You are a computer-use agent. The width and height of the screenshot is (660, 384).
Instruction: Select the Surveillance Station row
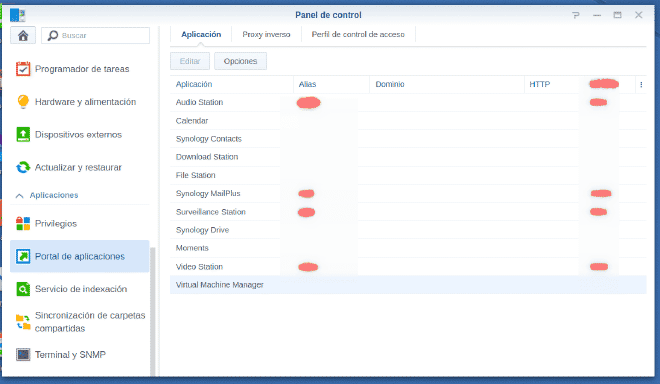[408, 212]
